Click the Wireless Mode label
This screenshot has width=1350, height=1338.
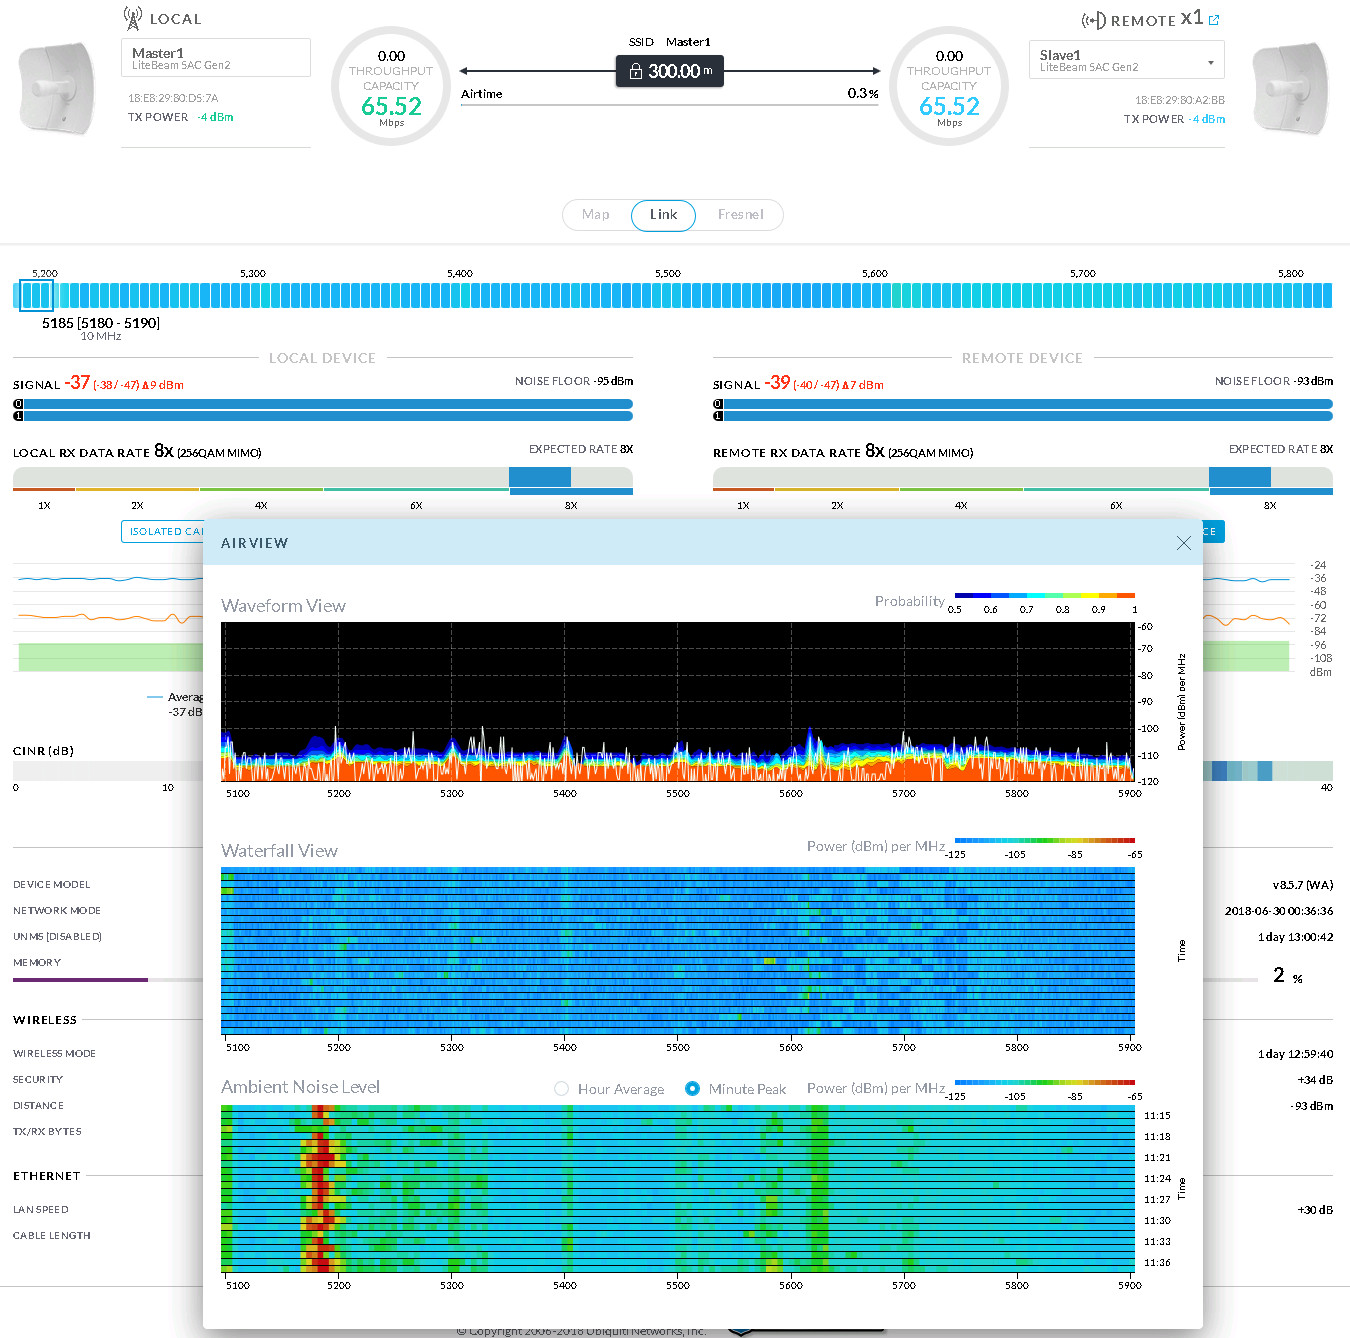tap(54, 1054)
